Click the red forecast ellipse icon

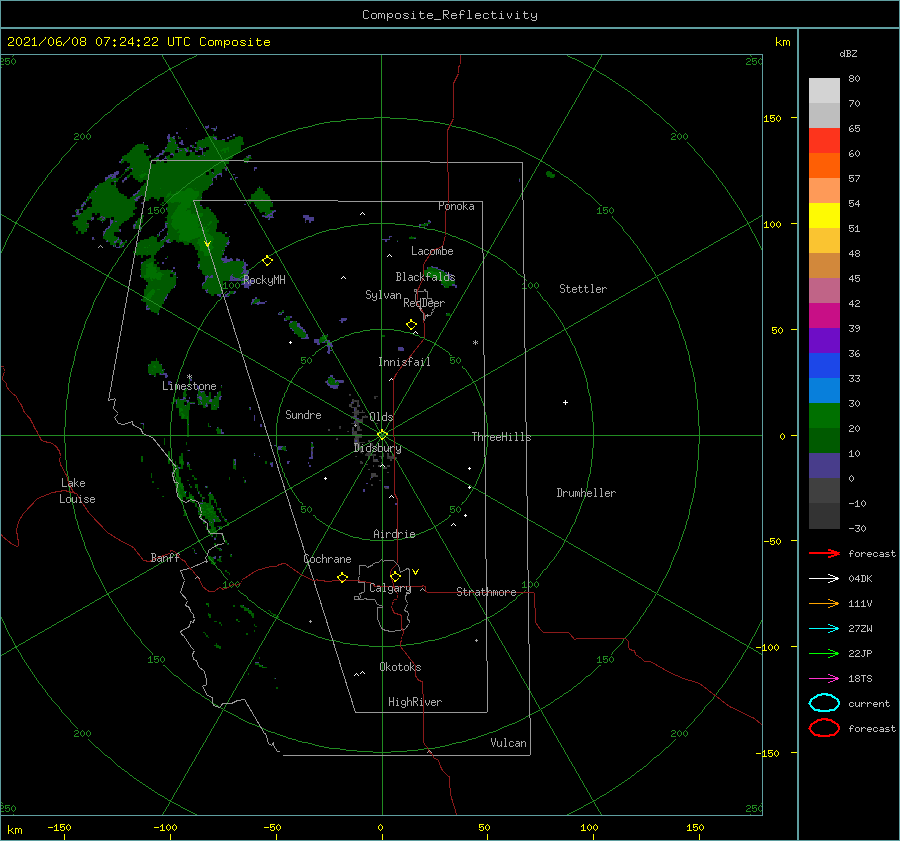824,728
